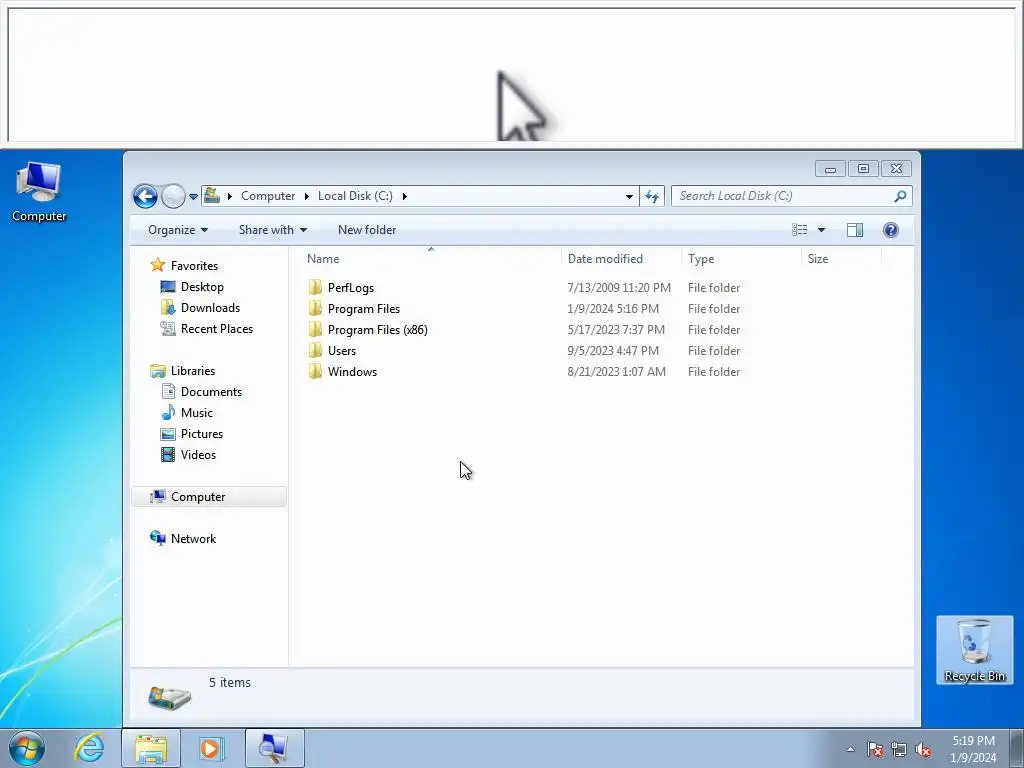This screenshot has height=768, width=1024.
Task: Click the Windows folder name
Action: point(352,372)
